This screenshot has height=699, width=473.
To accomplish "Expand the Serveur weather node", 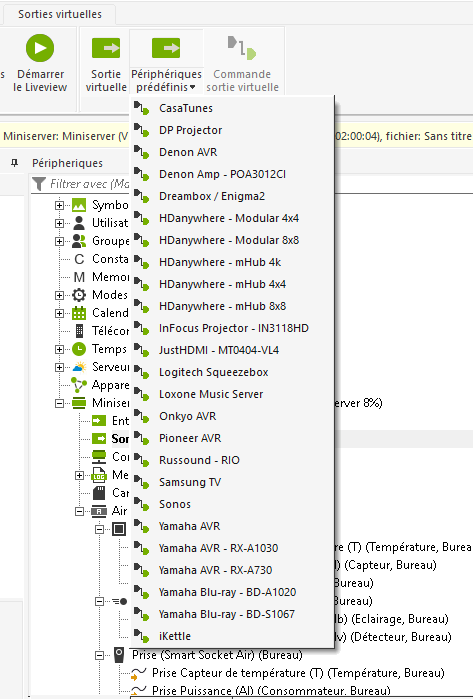I will (x=59, y=367).
